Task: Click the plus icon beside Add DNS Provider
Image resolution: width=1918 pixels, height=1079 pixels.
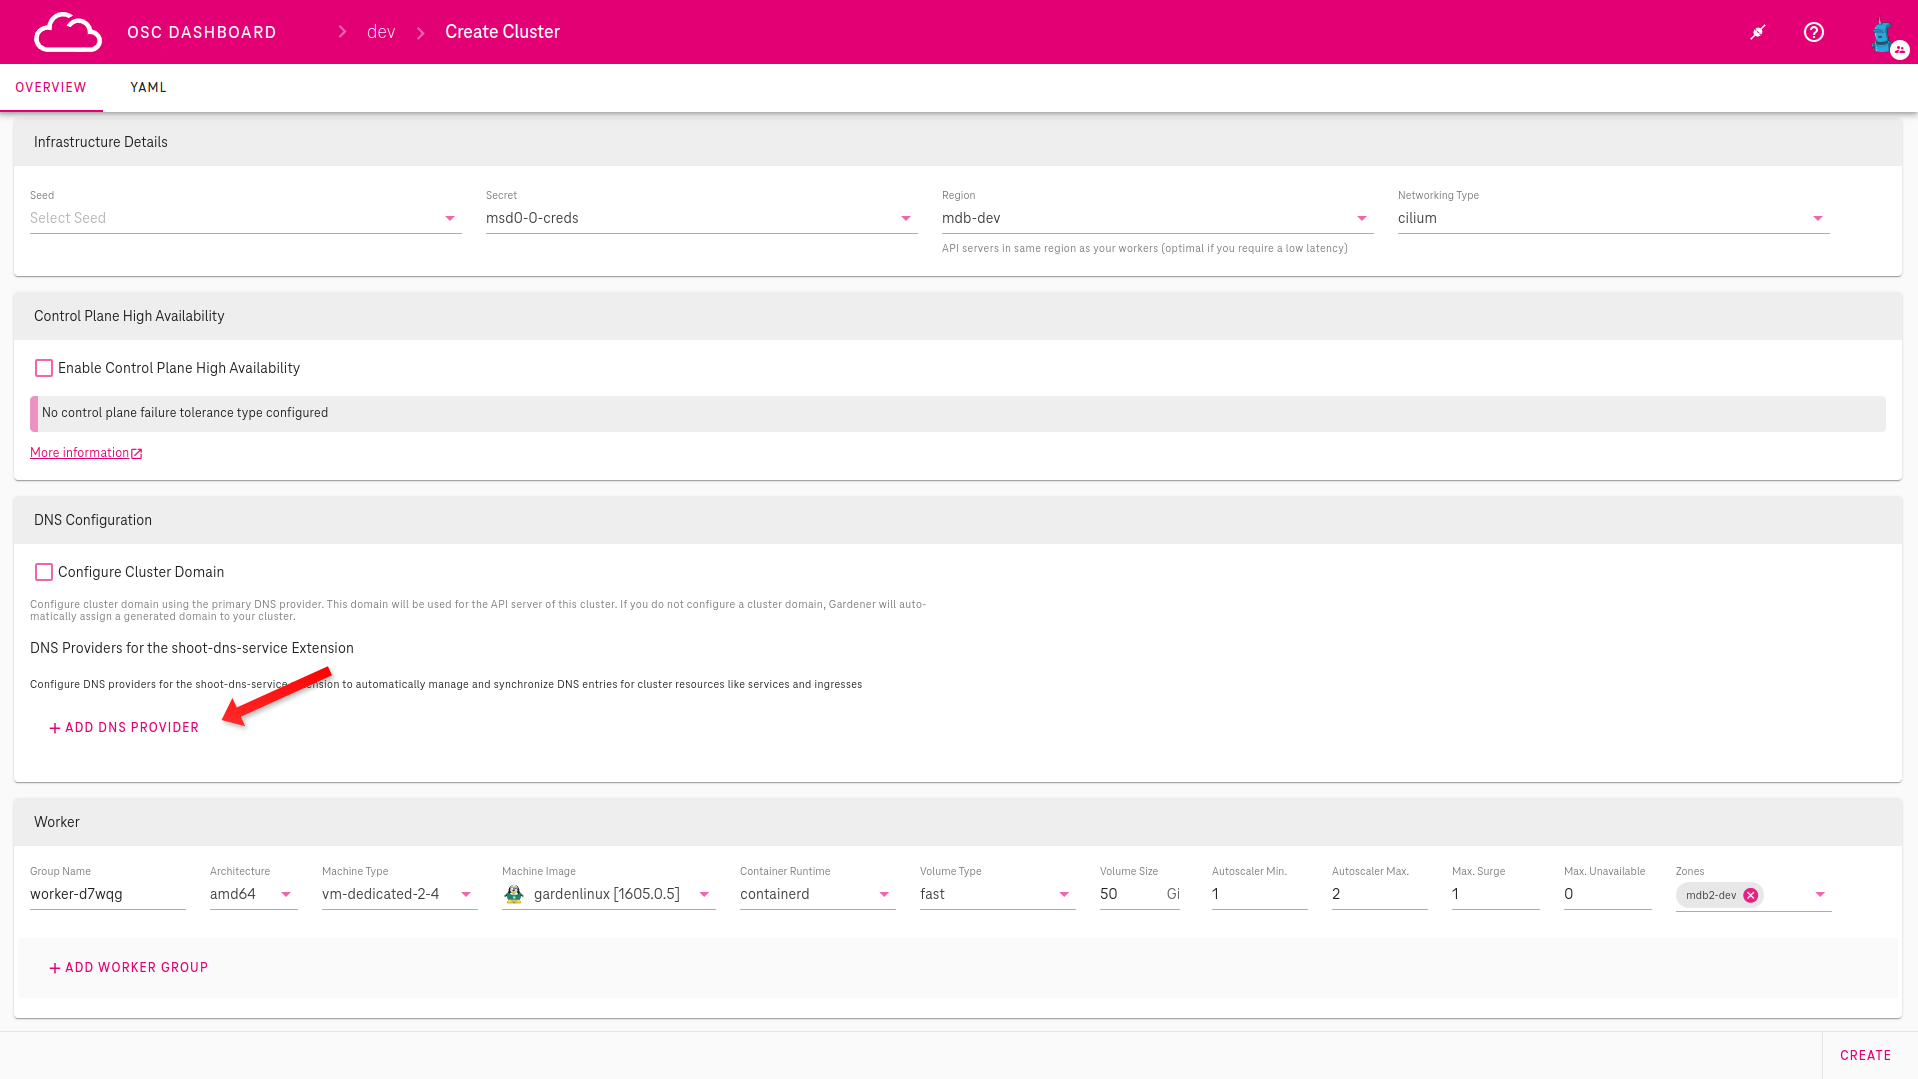Action: (x=55, y=728)
